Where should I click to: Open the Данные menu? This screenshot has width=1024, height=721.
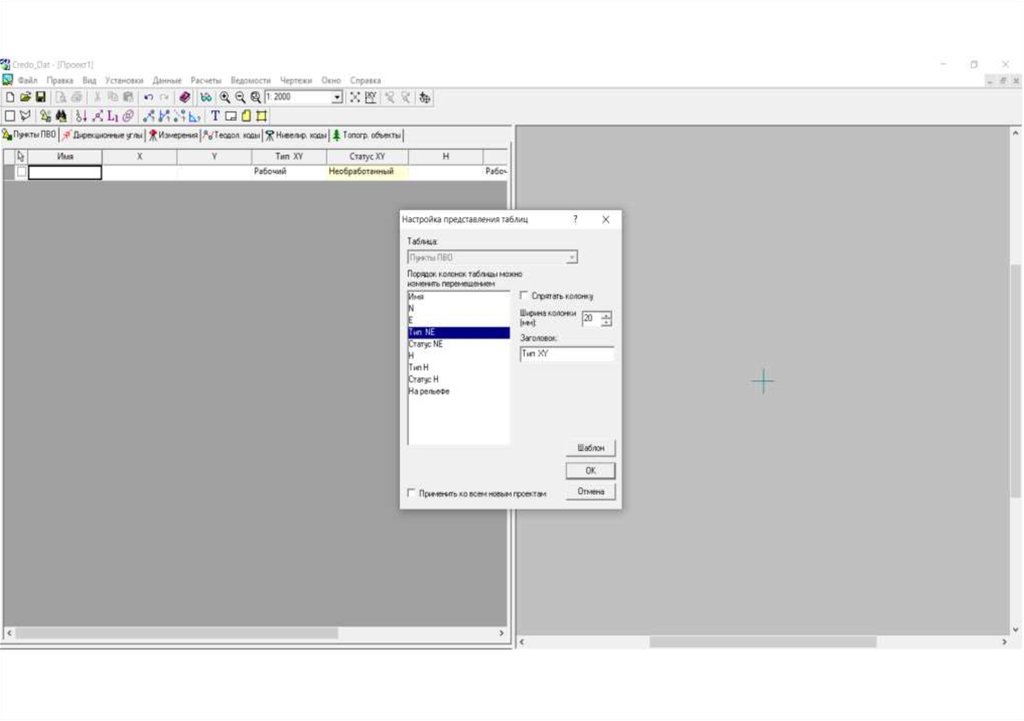[167, 80]
